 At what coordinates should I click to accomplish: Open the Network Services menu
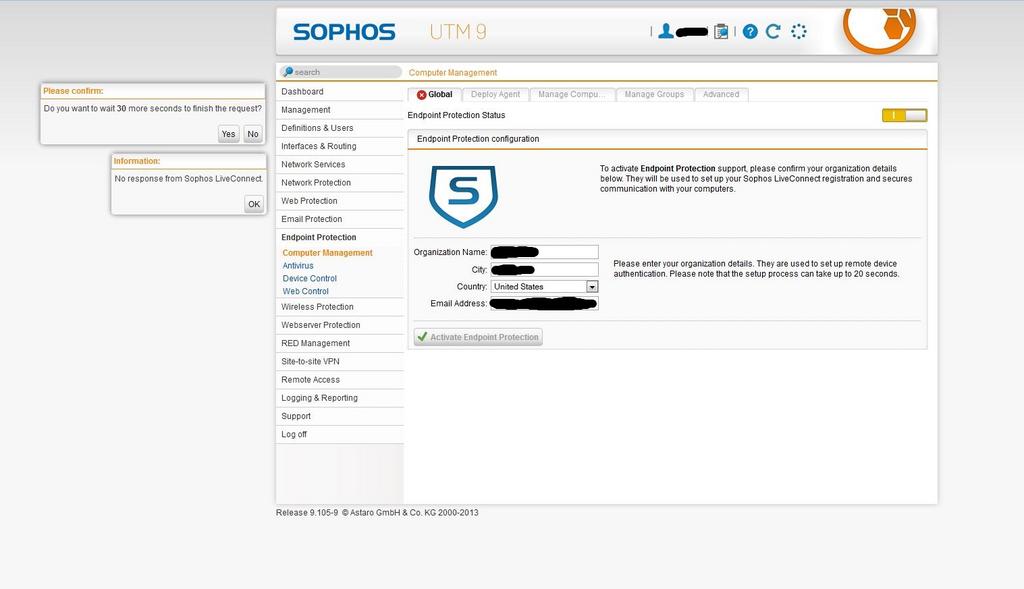(340, 165)
